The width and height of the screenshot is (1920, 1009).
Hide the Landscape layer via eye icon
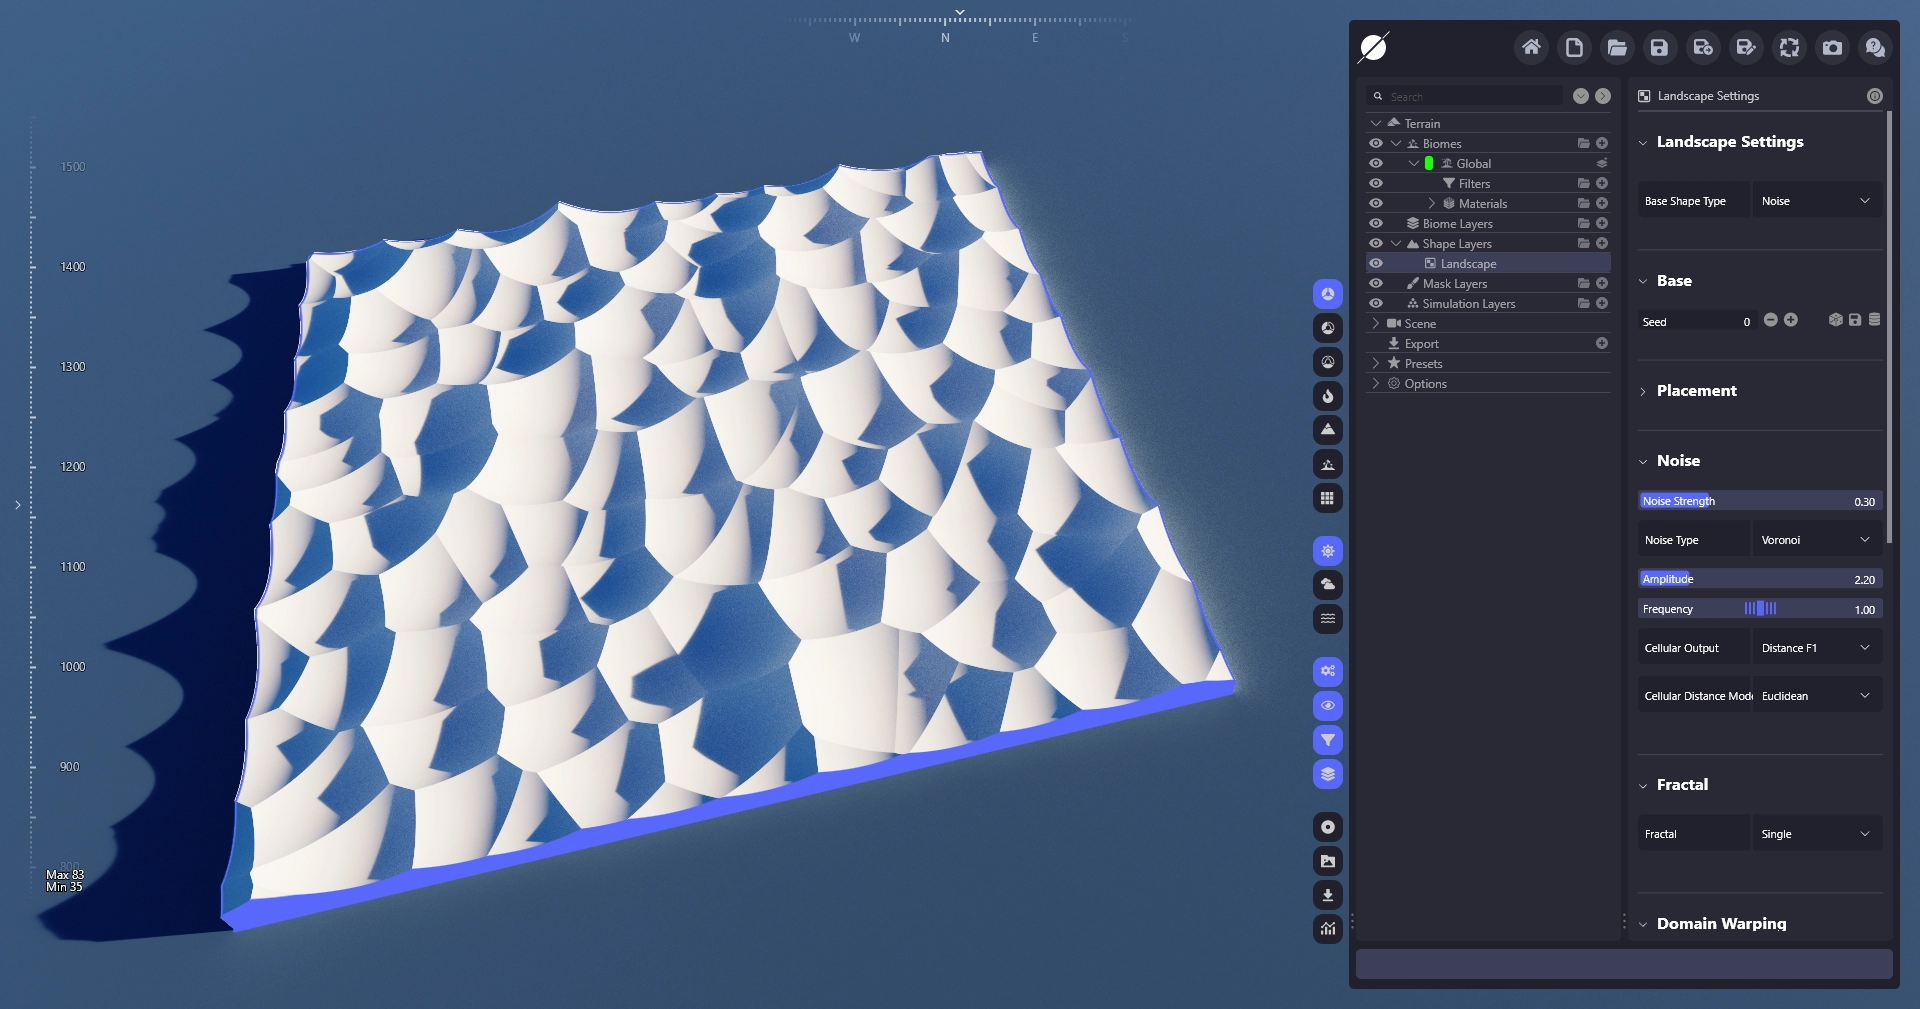click(1376, 264)
